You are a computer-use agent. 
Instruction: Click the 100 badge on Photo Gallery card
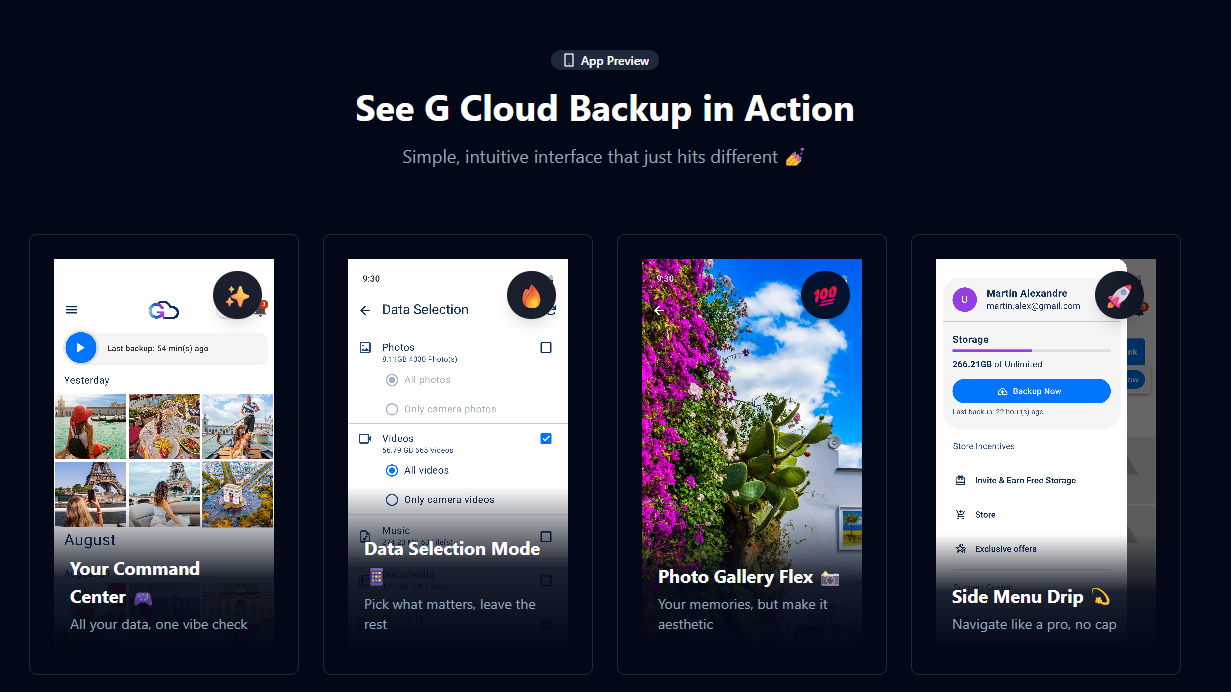[825, 296]
